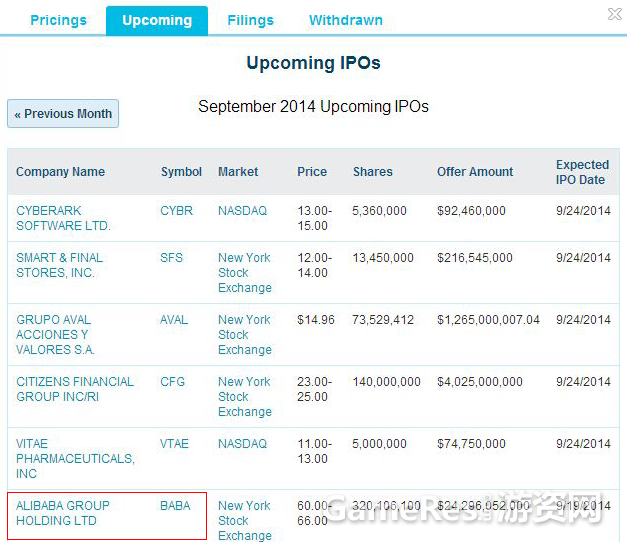This screenshot has width=627, height=542.
Task: Click the Upcoming IPOs title
Action: click(314, 63)
